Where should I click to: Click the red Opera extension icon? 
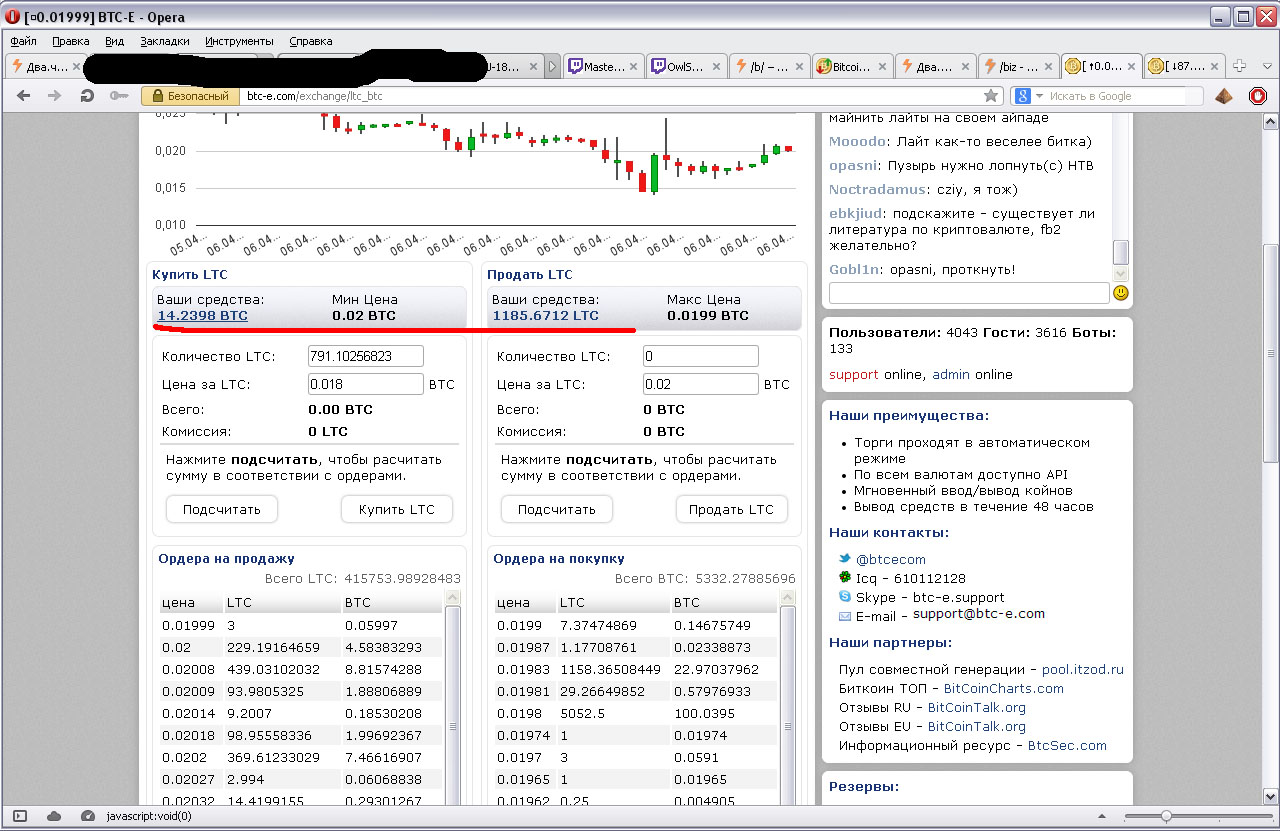tap(1257, 96)
